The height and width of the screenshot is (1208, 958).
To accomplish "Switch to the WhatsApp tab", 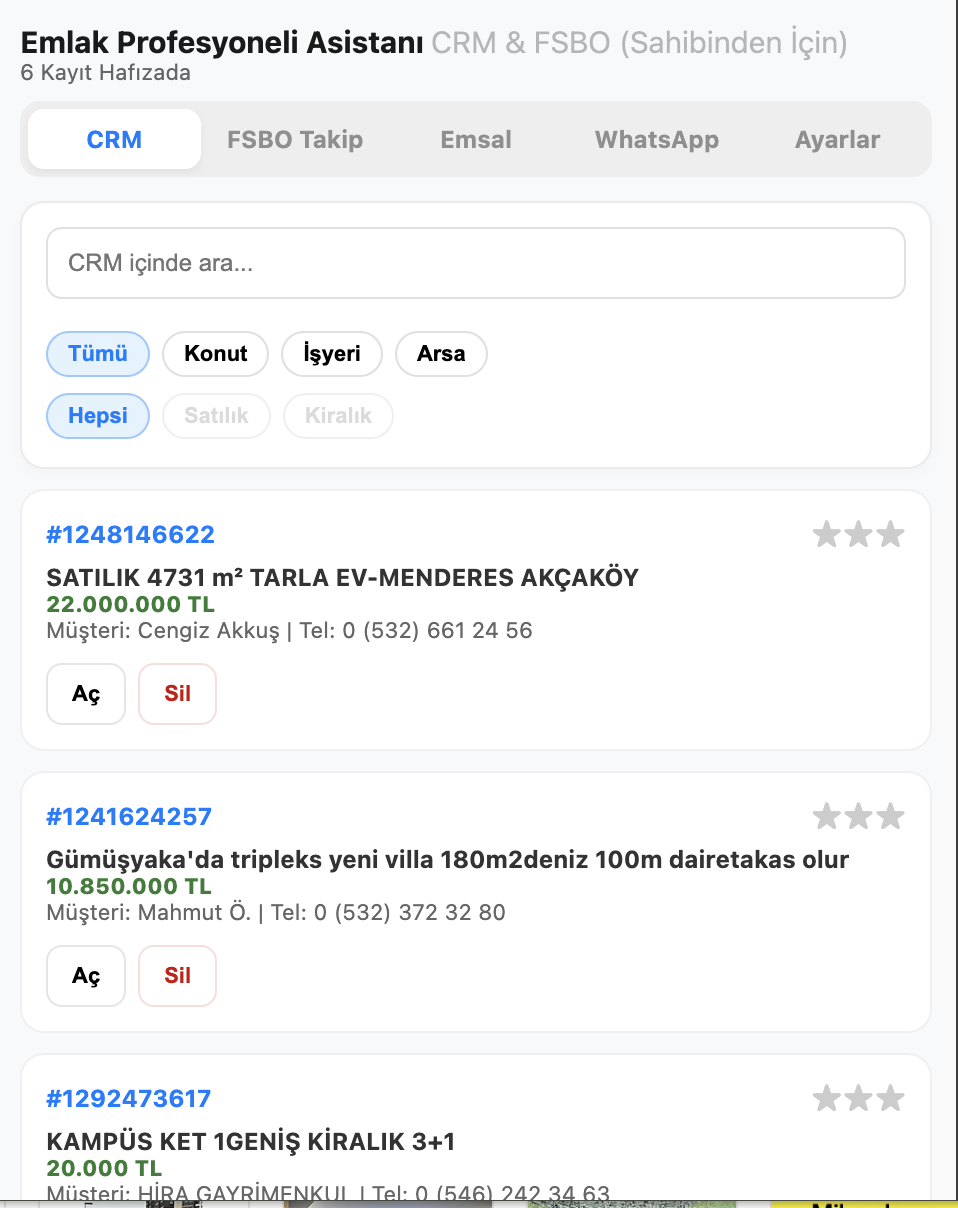I will (x=656, y=139).
